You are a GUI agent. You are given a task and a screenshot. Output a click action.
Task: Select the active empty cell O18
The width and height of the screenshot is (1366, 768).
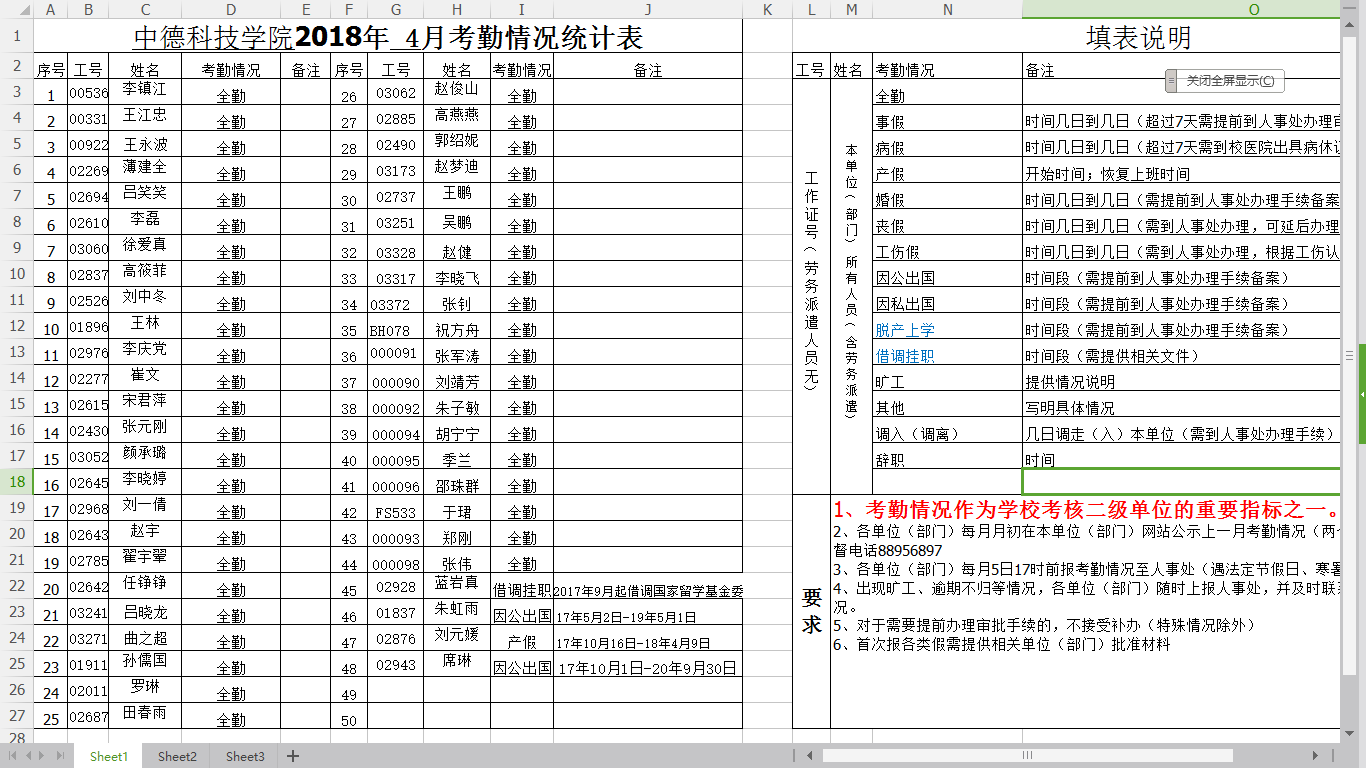point(1181,481)
